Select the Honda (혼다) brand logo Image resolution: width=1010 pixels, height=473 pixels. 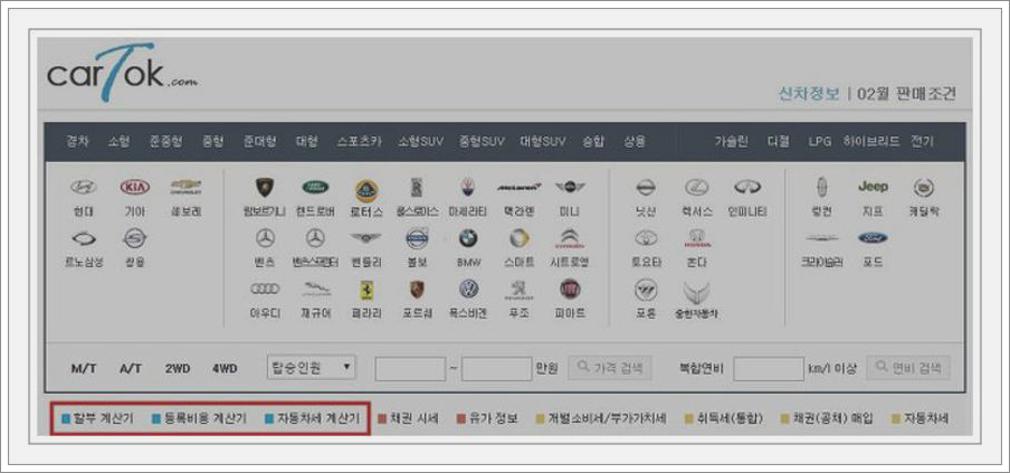(697, 238)
